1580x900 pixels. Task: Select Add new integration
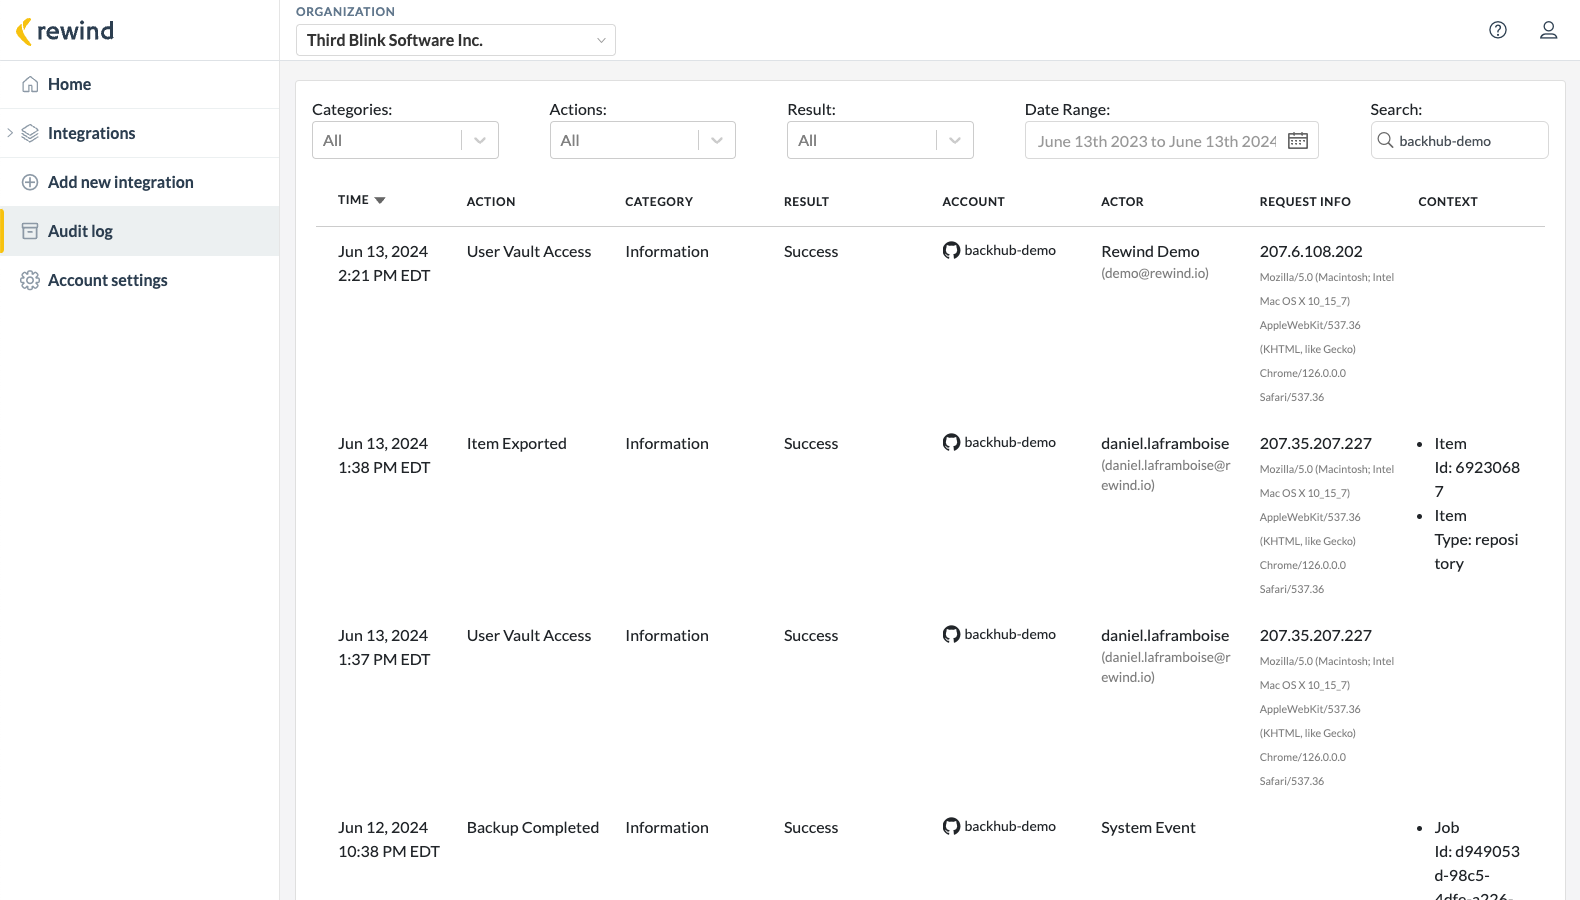[139, 182]
